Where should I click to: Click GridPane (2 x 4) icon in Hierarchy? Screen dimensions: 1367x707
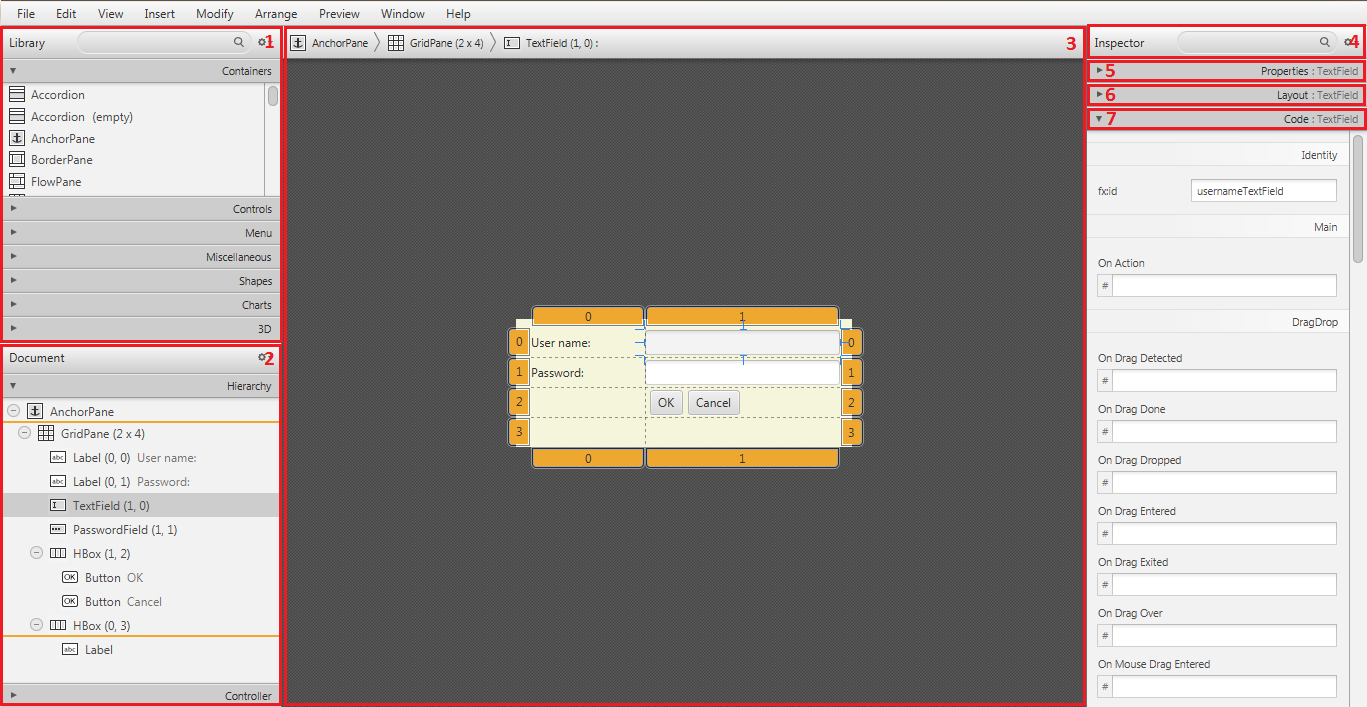coord(46,433)
